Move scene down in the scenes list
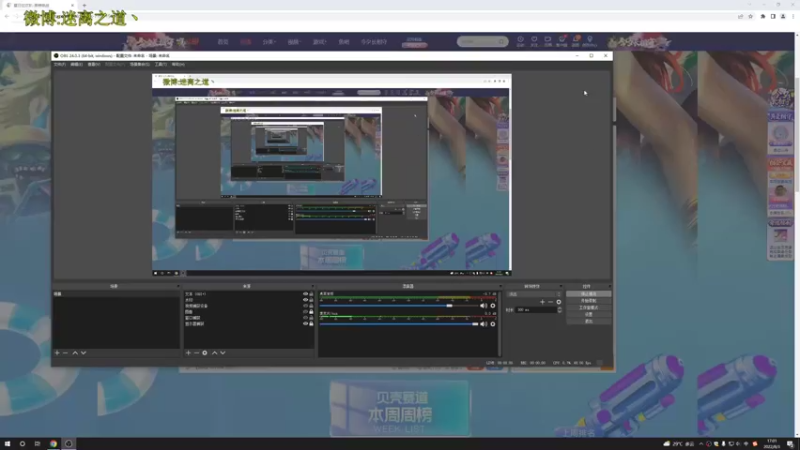Screen dimensions: 800x450 click(x=84, y=353)
